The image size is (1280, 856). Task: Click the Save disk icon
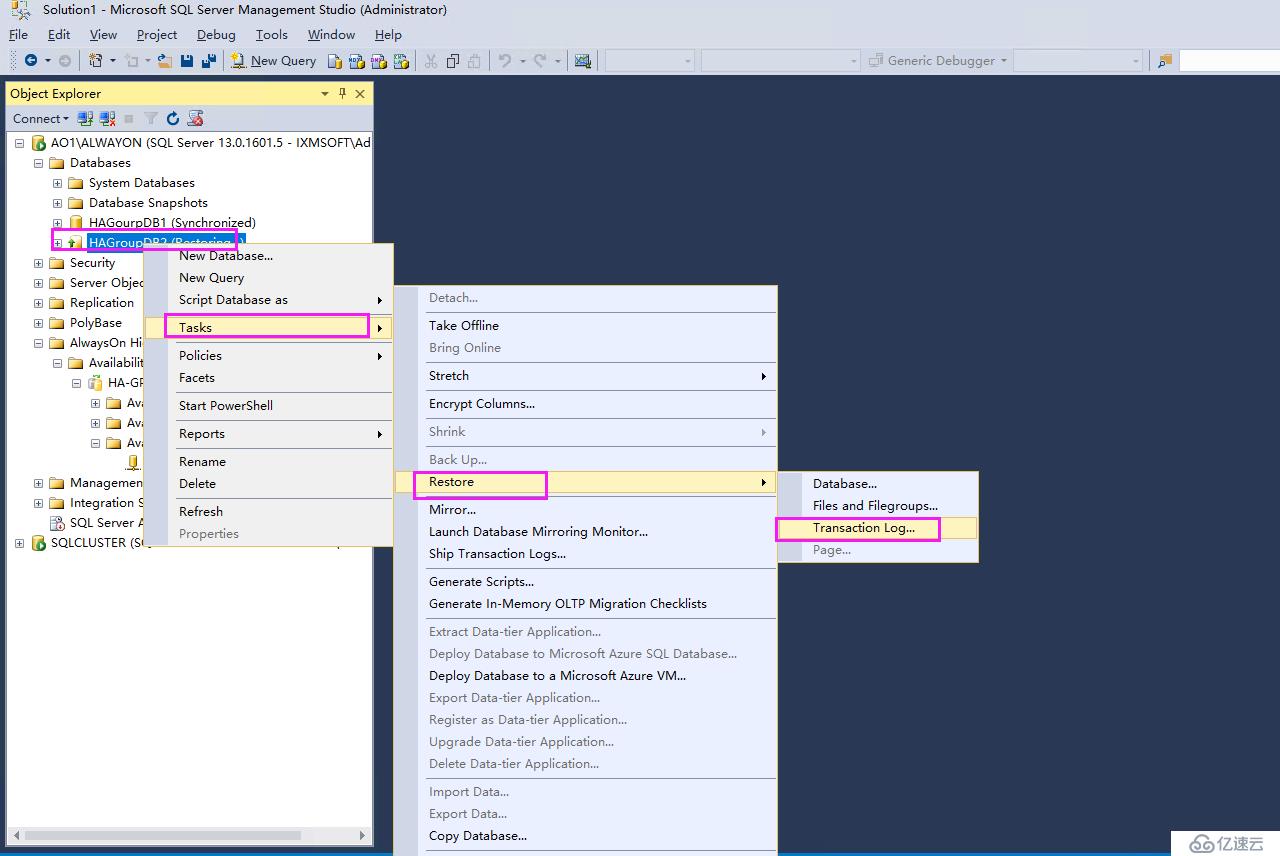187,61
